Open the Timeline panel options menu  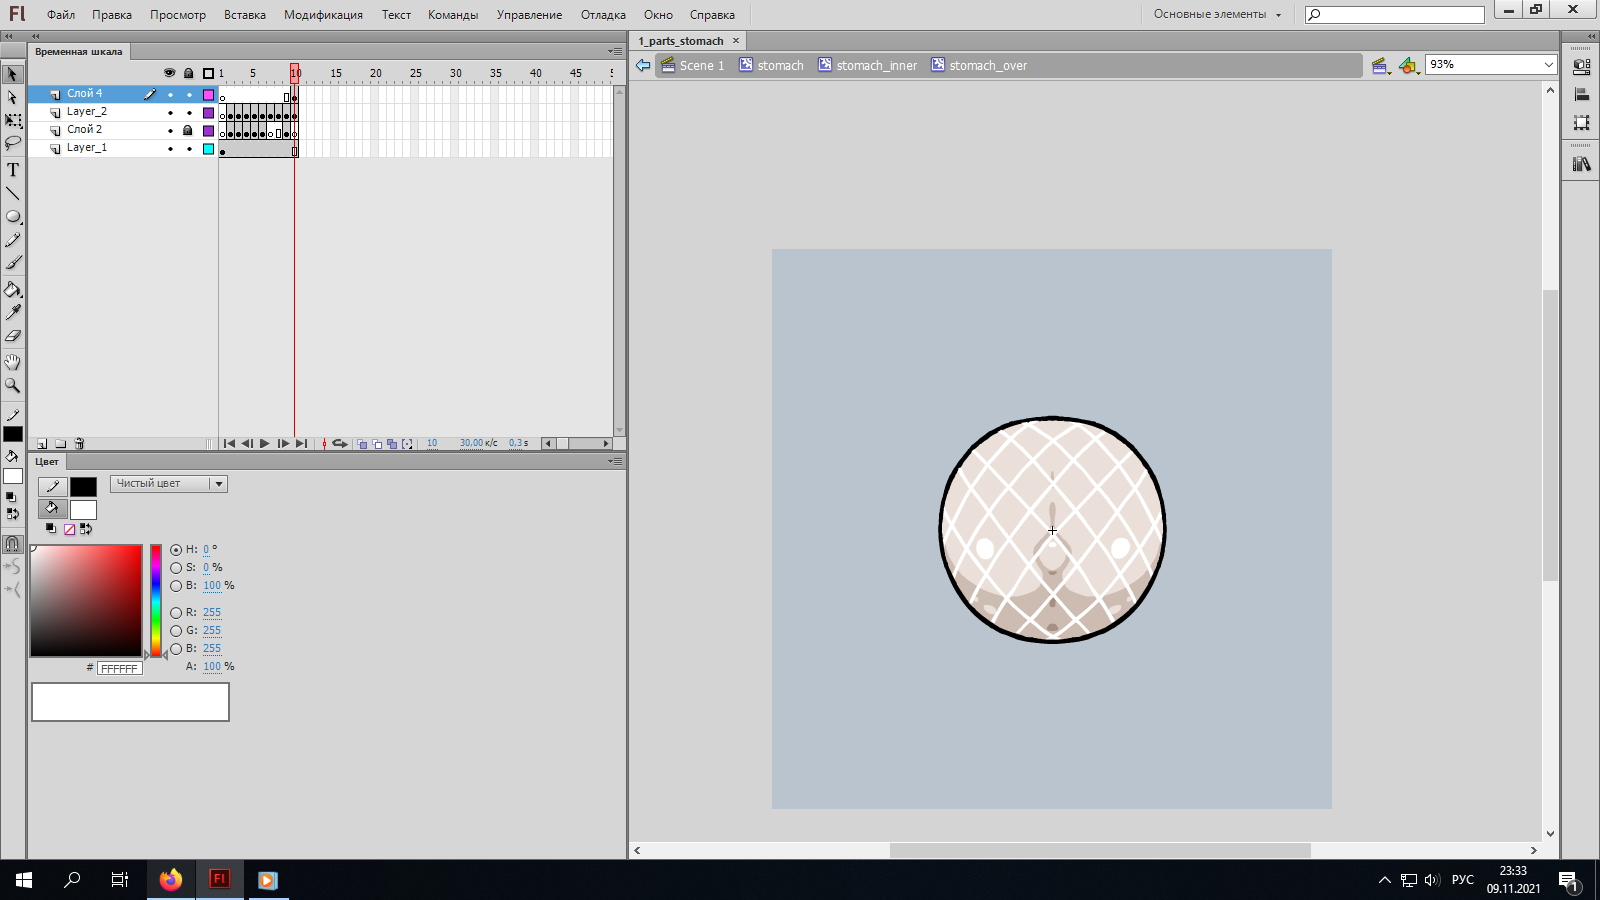(615, 51)
